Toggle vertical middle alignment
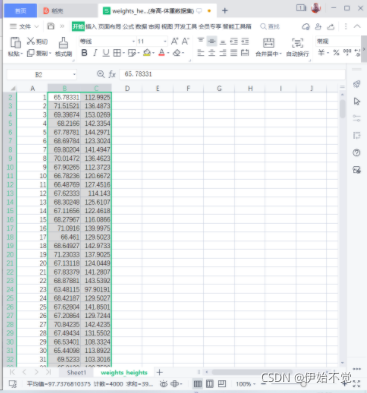 pyautogui.click(x=212, y=41)
